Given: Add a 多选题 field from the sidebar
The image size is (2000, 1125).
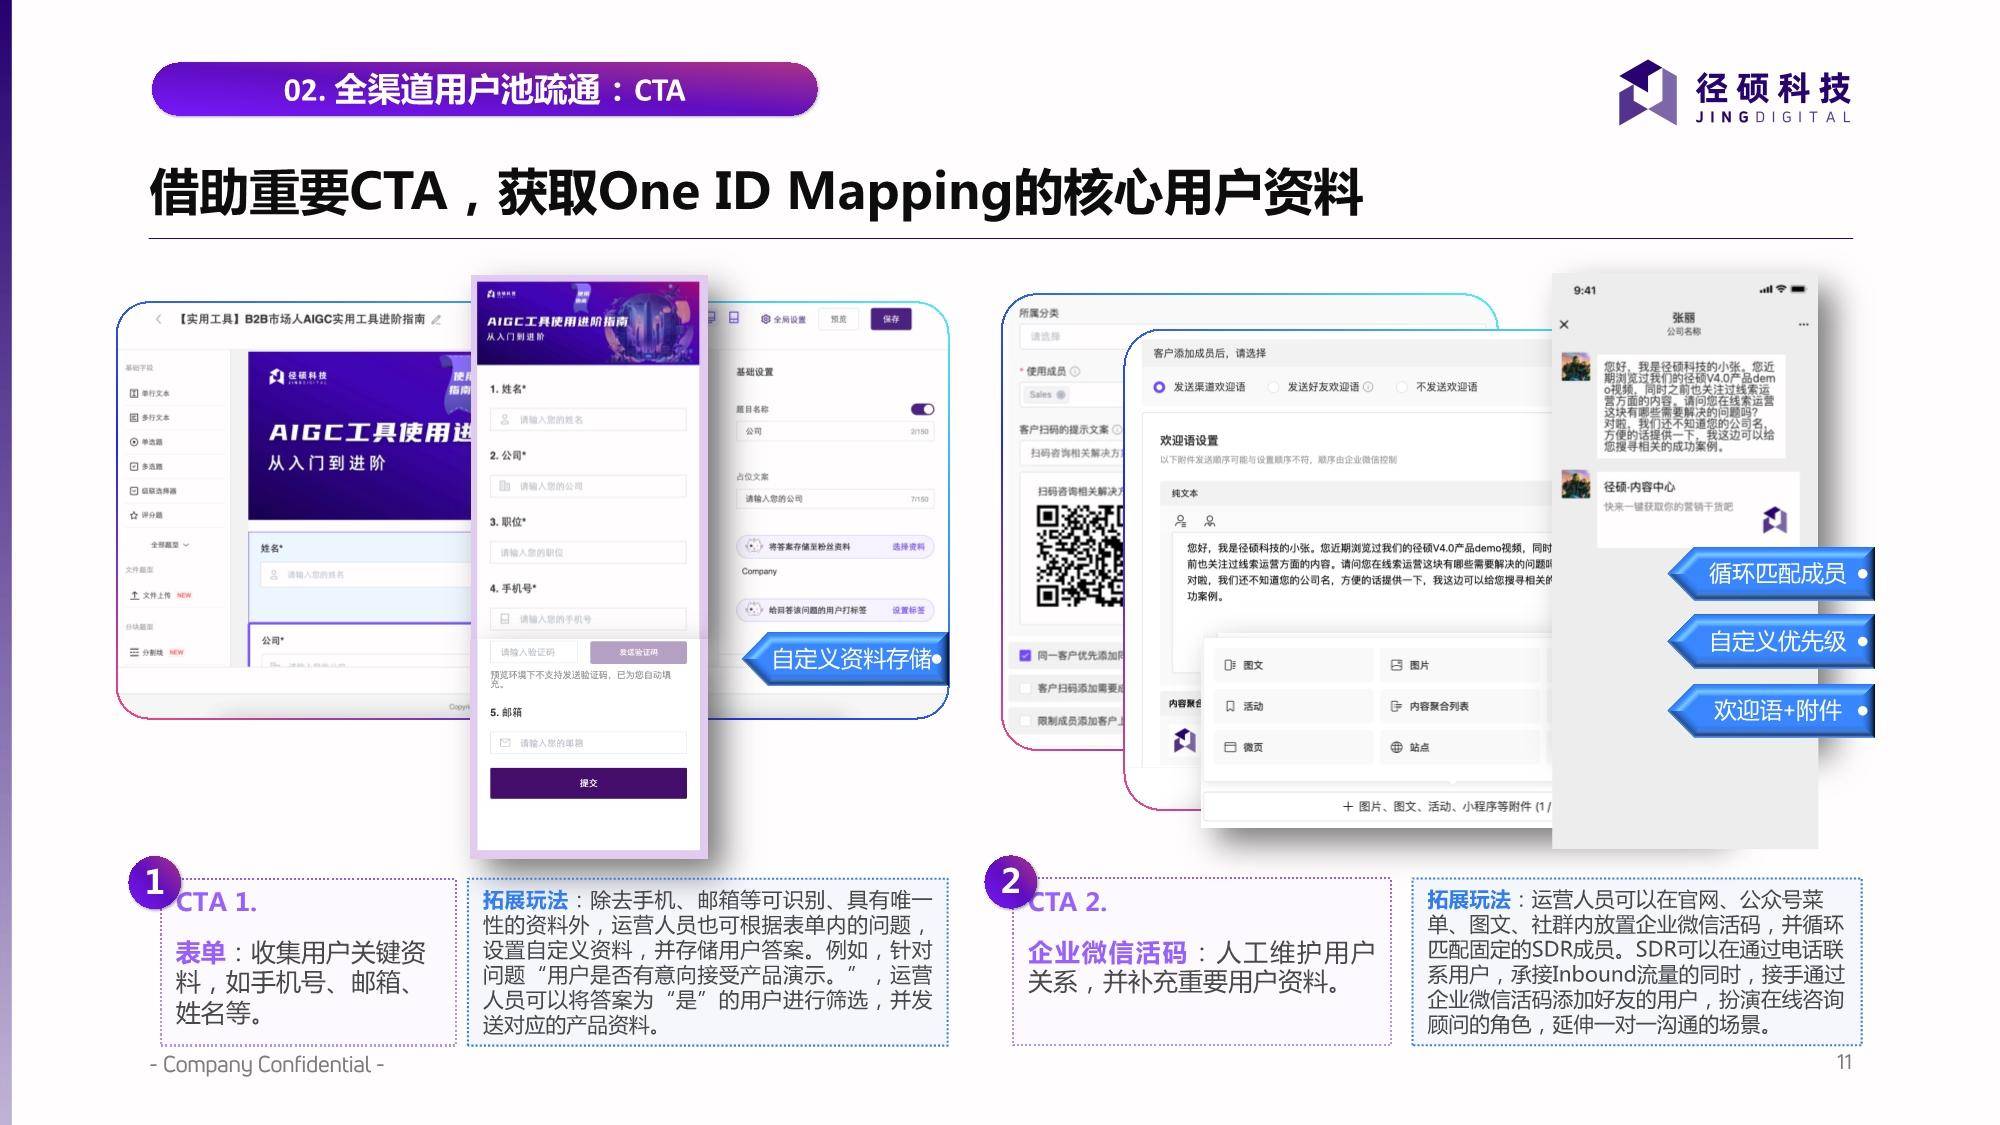Looking at the screenshot, I should point(147,466).
